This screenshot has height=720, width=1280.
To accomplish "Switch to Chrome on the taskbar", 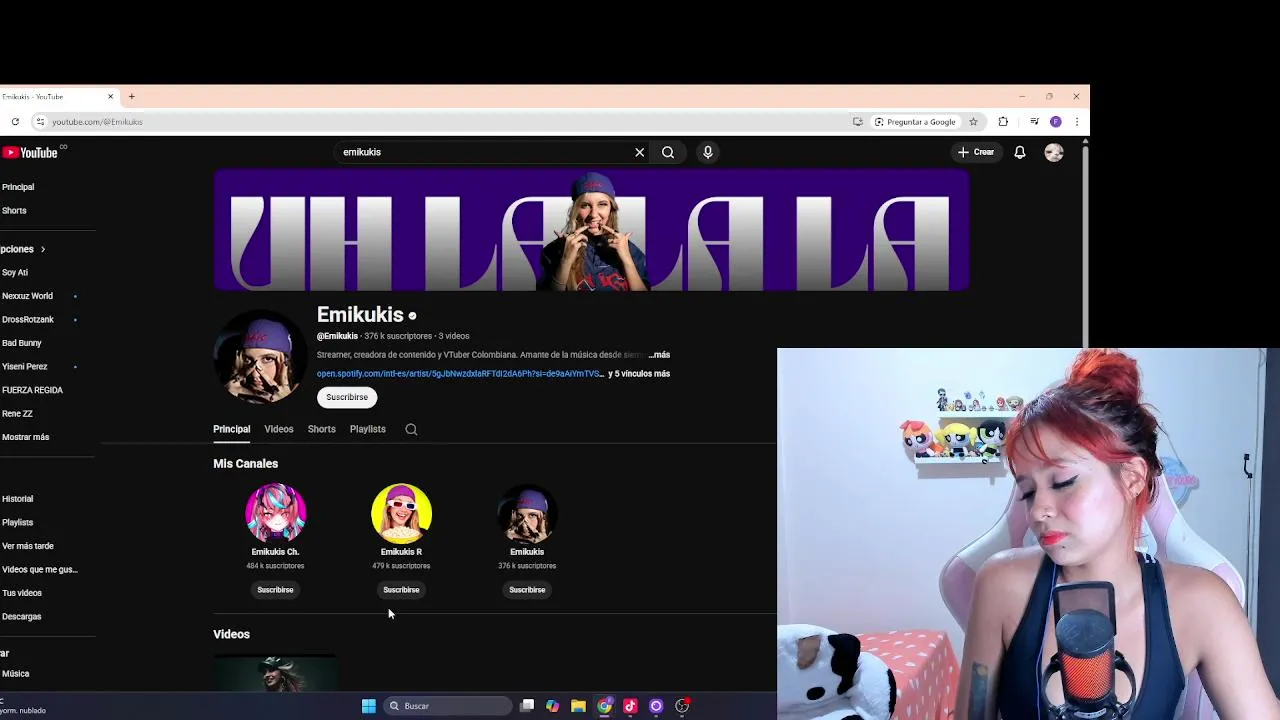I will click(604, 706).
